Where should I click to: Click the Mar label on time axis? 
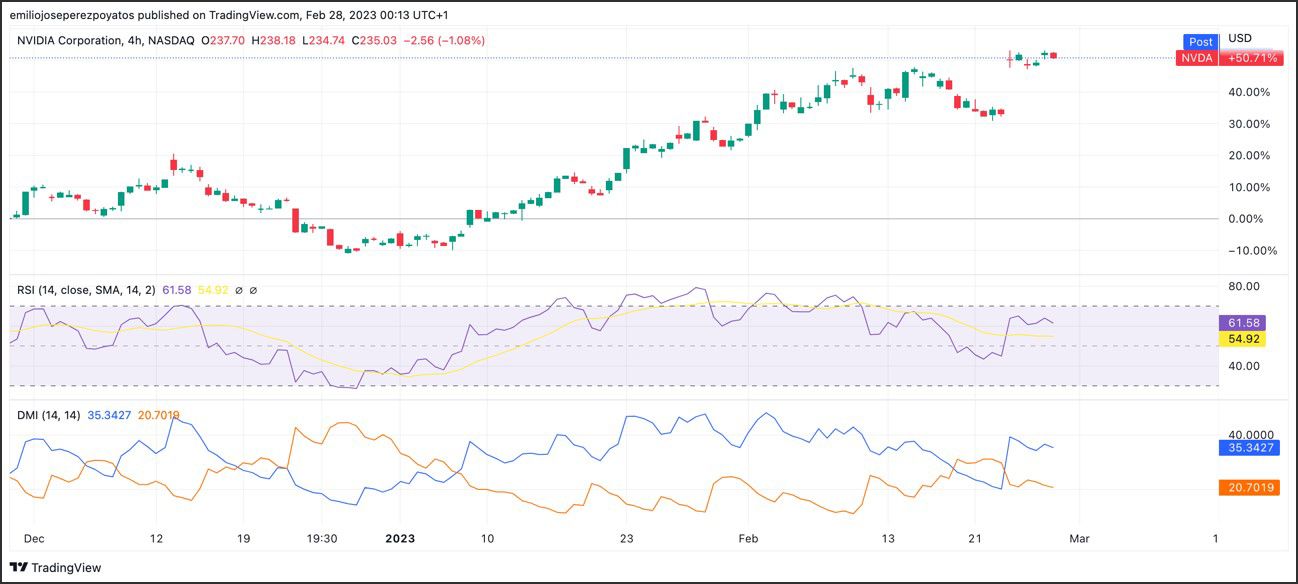pos(1079,538)
